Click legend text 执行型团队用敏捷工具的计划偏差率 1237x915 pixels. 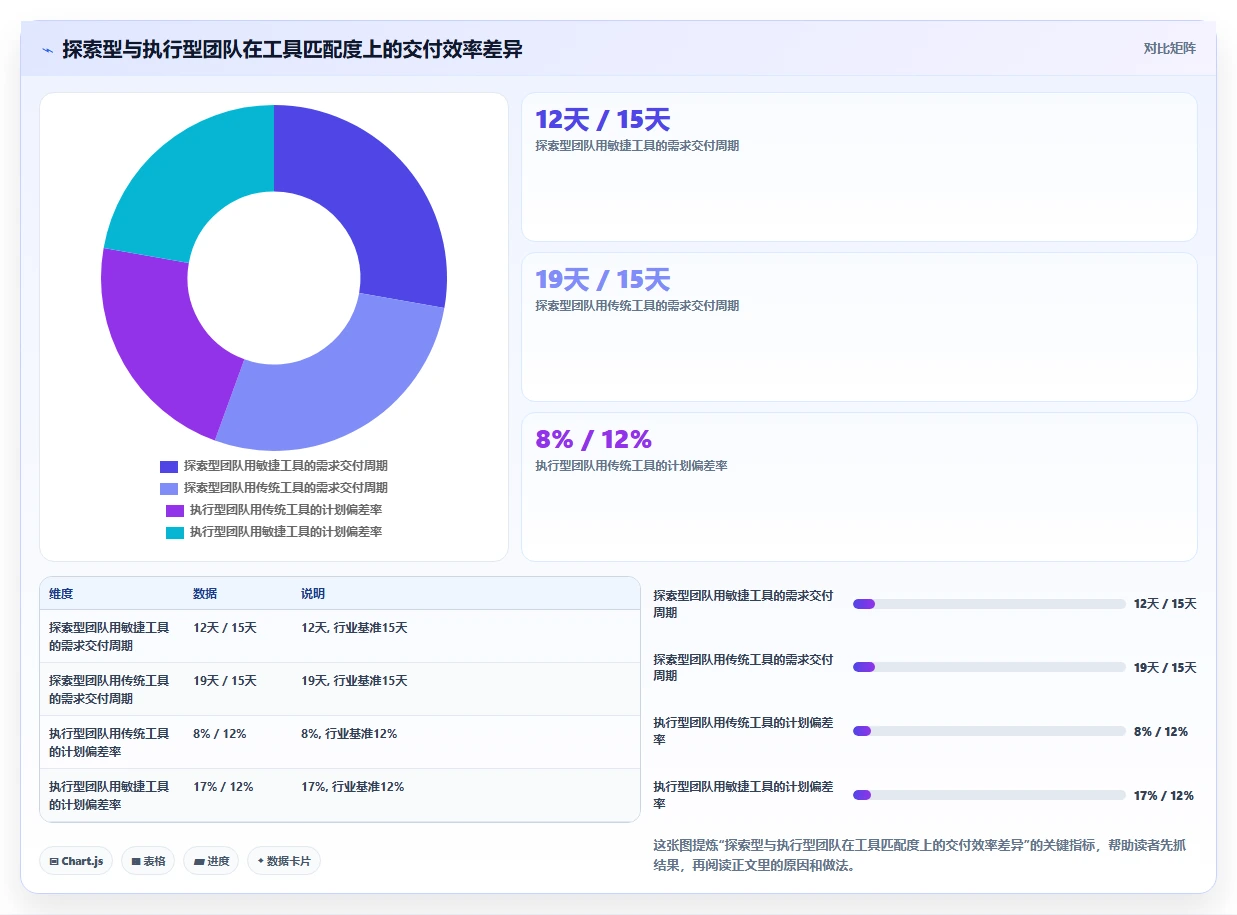(286, 532)
